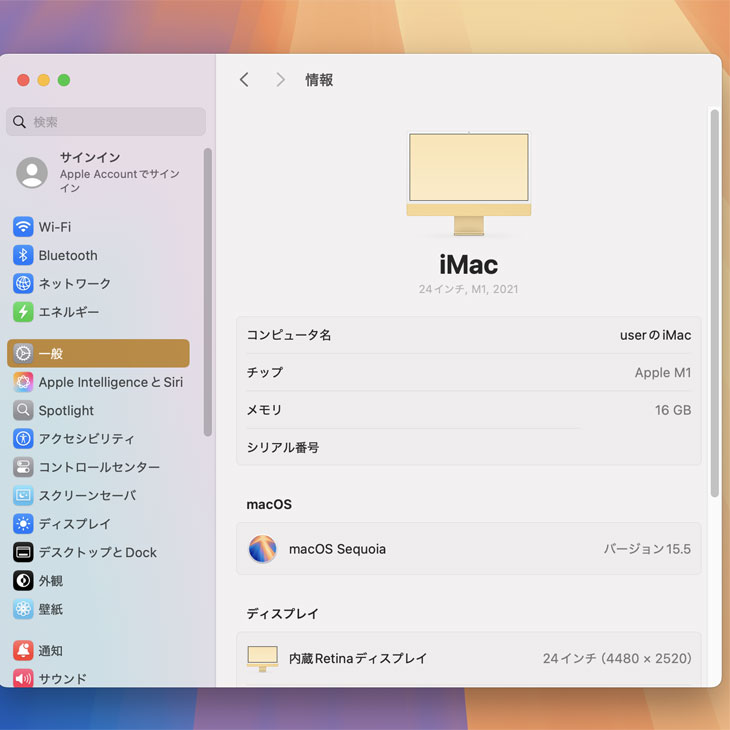Click the 内蔵Retinaディスプレイ label
The image size is (730, 730).
coord(358,658)
